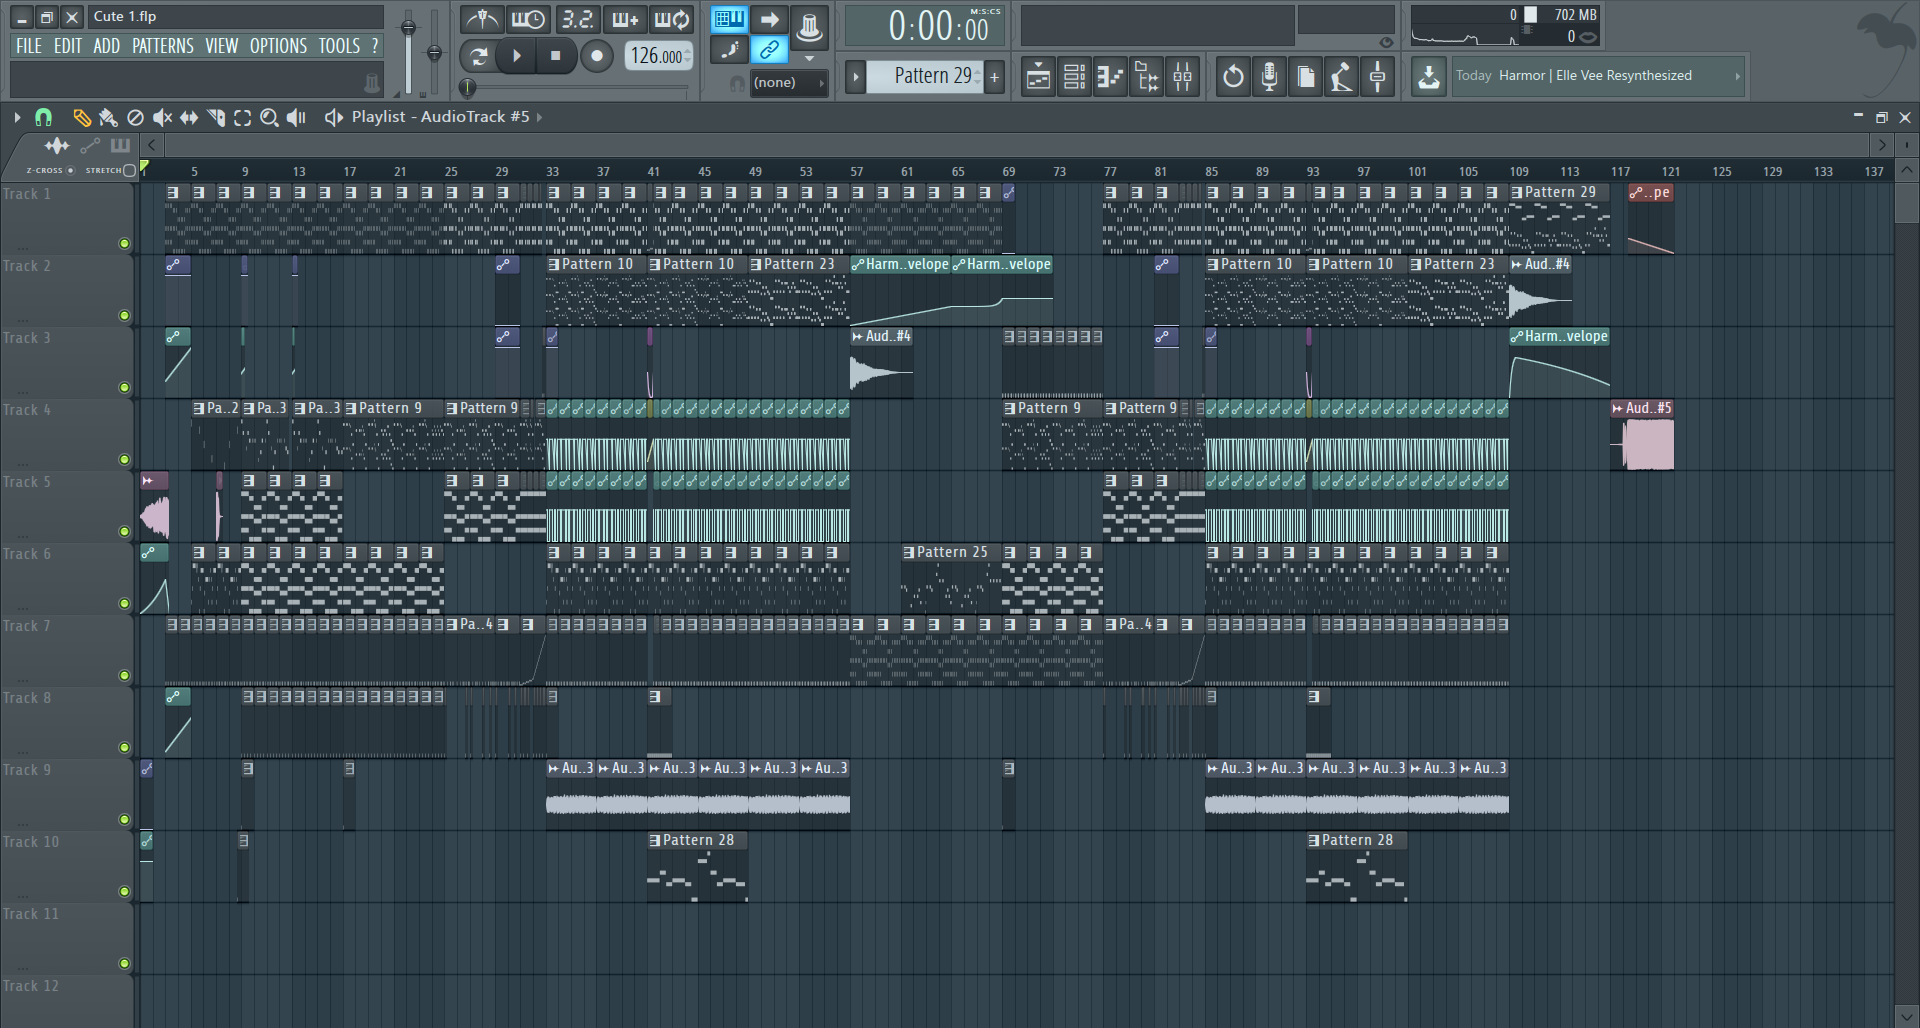Viewport: 1920px width, 1028px height.
Task: Adjust the main pitch slider
Action: pyautogui.click(x=434, y=53)
